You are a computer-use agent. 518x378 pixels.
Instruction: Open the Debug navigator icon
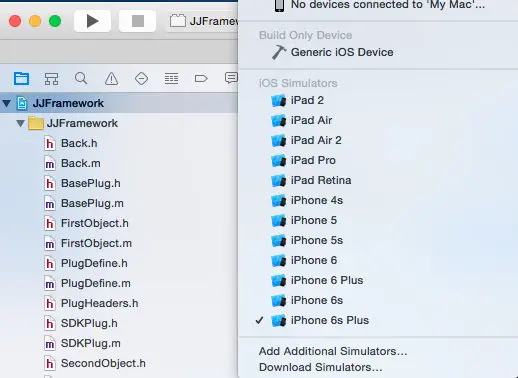pos(171,79)
